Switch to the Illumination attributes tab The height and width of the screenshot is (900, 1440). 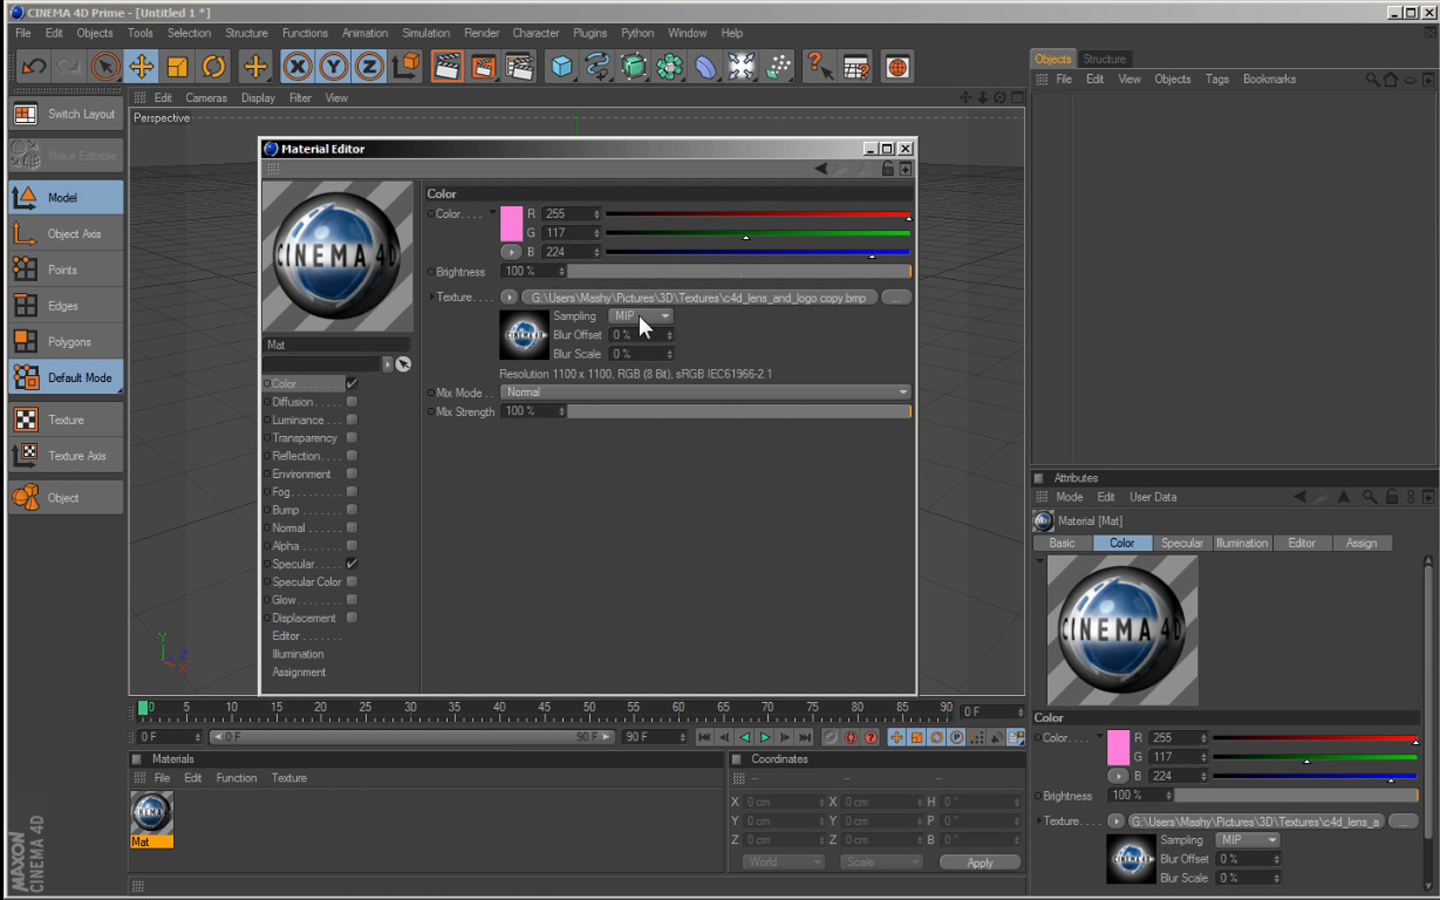(x=1241, y=543)
